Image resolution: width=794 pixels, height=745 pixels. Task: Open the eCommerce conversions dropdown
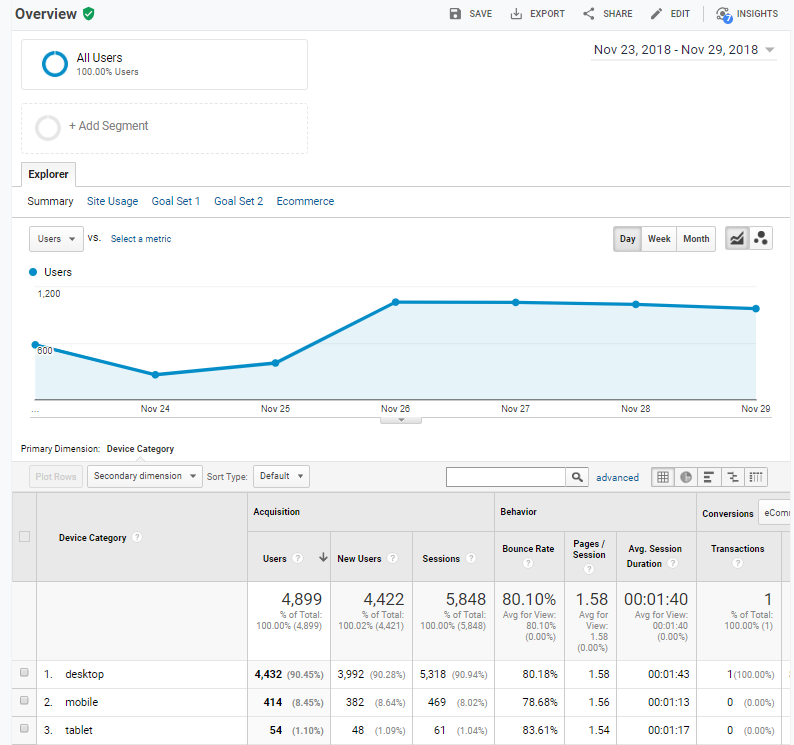(x=775, y=513)
